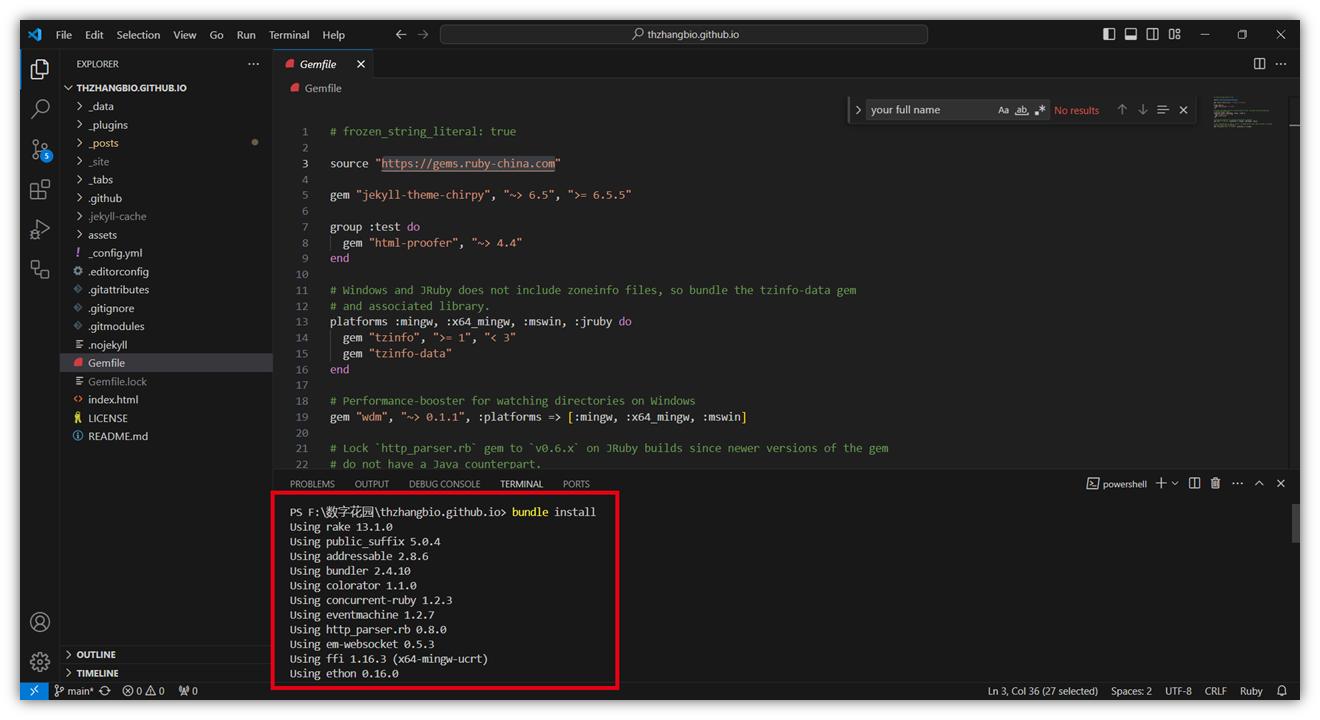Click the navigate forward arrow in title bar
The width and height of the screenshot is (1320, 720).
(423, 34)
